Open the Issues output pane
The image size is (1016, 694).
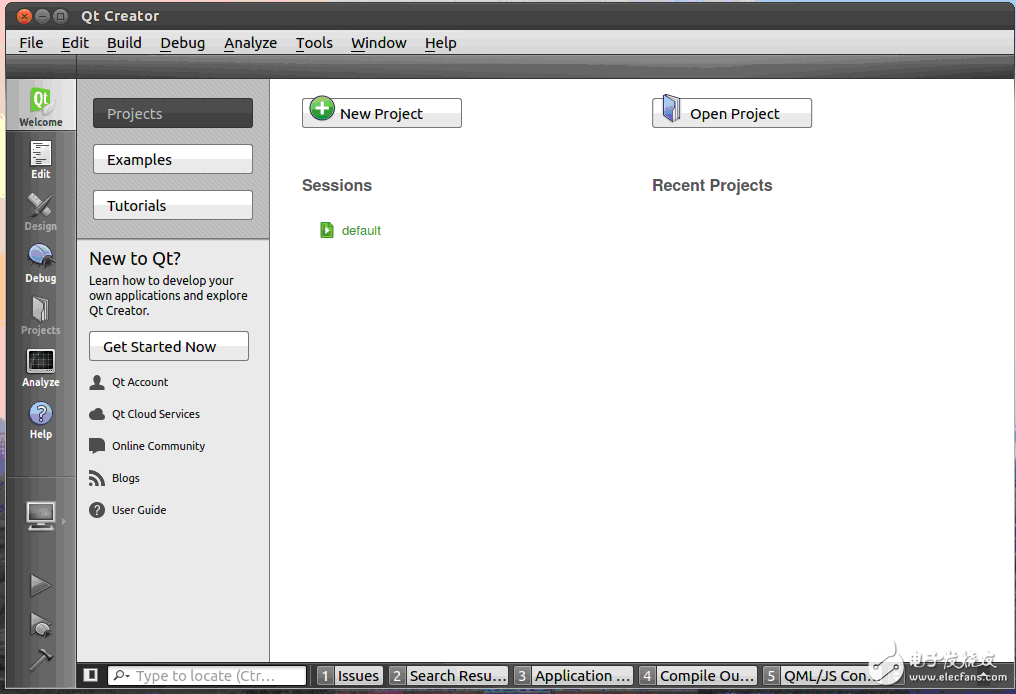tap(350, 676)
